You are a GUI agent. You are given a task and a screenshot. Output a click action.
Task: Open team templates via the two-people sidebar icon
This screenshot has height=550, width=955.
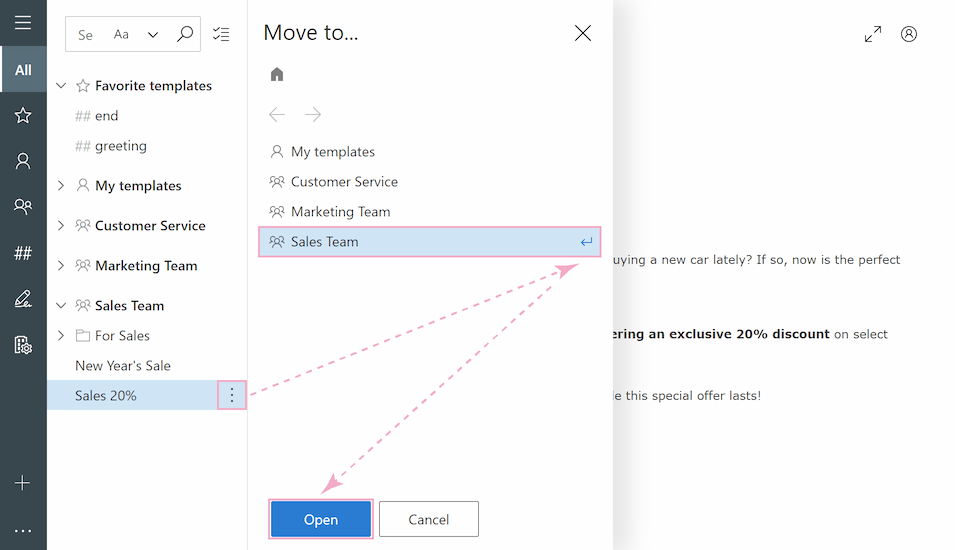[x=23, y=206]
